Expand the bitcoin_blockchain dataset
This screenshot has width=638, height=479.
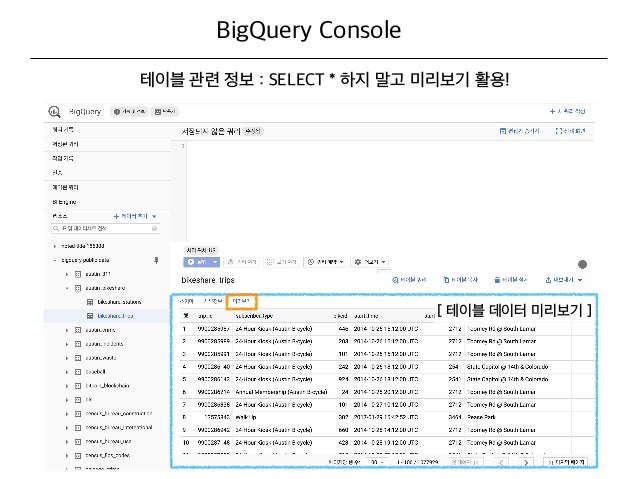point(67,386)
